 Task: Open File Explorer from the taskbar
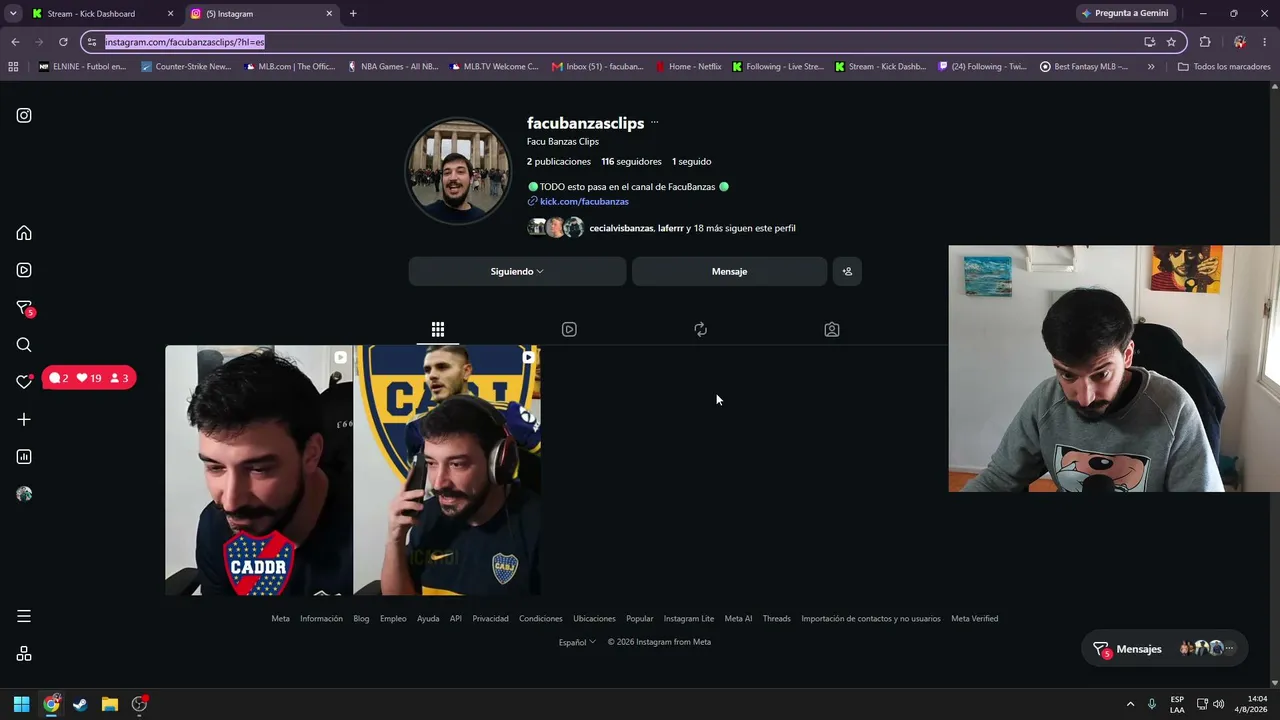coord(110,704)
